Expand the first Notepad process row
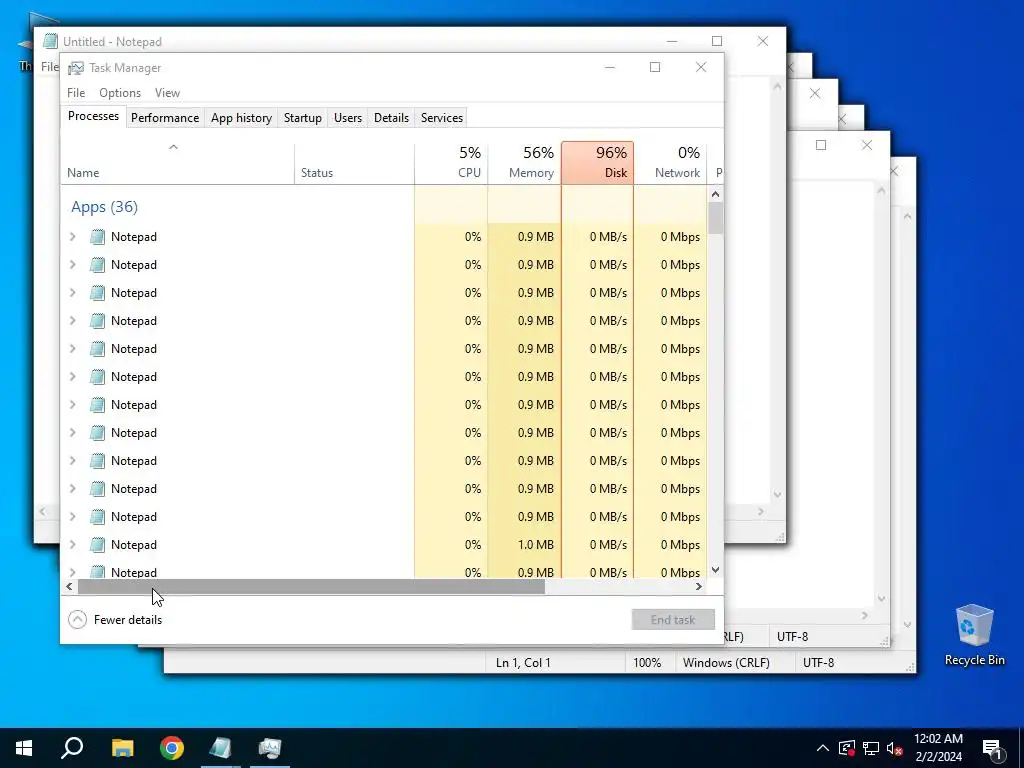This screenshot has height=768, width=1024. click(x=72, y=236)
